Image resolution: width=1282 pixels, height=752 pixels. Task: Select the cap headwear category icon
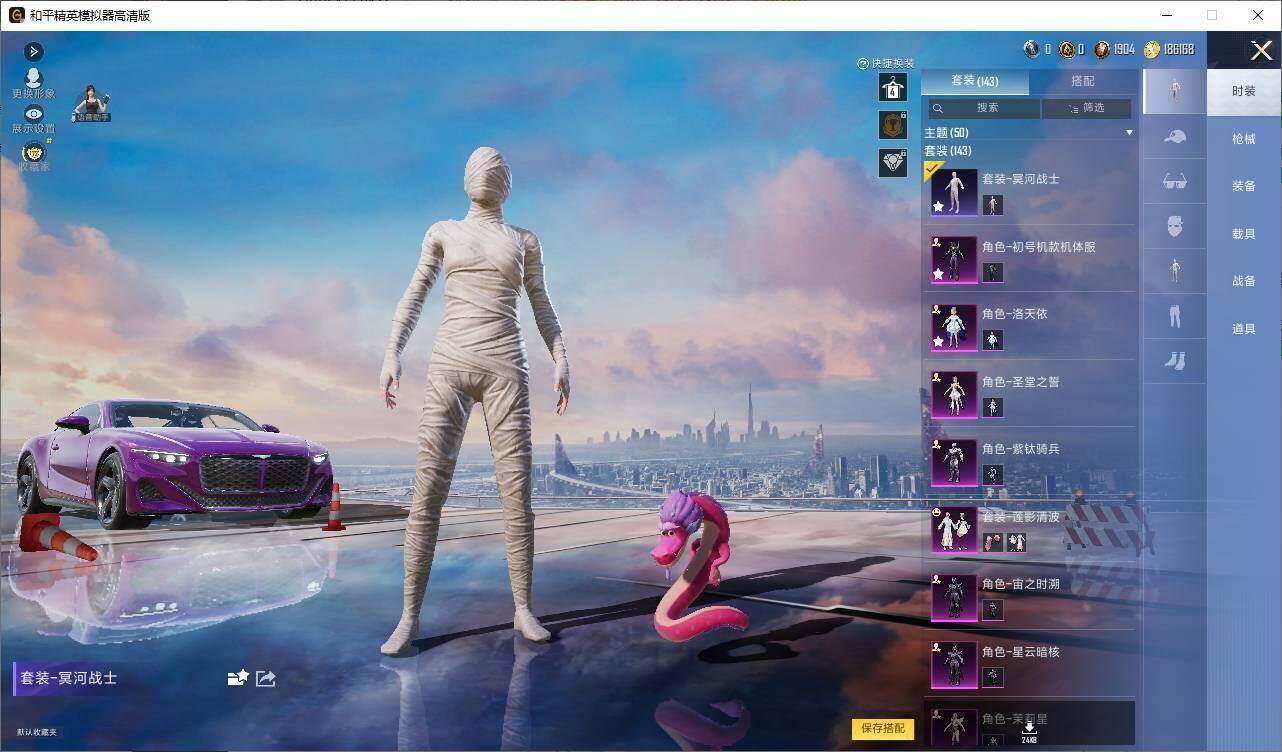point(1175,136)
